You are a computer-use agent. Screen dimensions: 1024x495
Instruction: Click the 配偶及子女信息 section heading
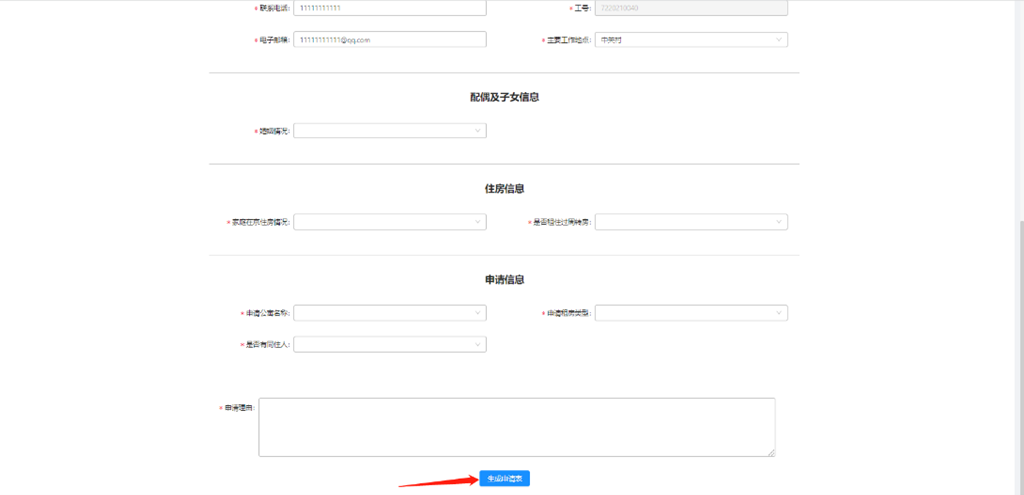click(504, 97)
